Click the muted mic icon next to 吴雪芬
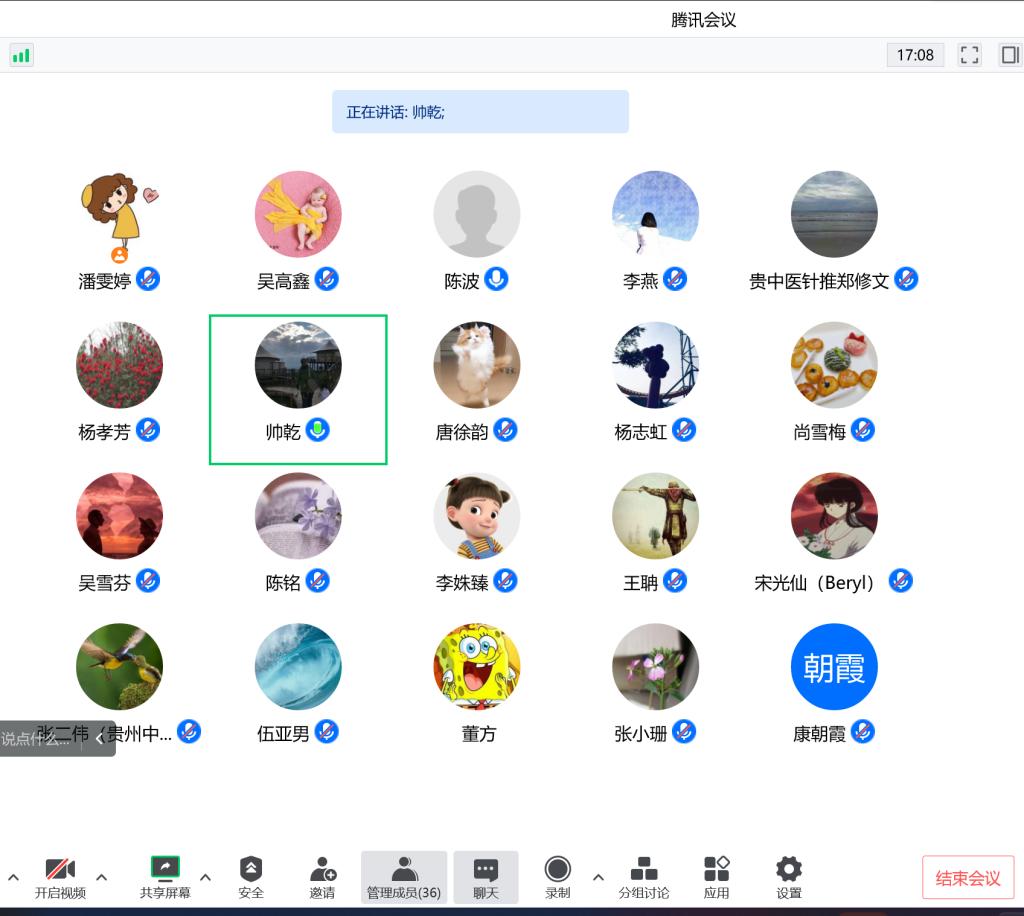Screen dimensions: 1024x916 [x=148, y=581]
